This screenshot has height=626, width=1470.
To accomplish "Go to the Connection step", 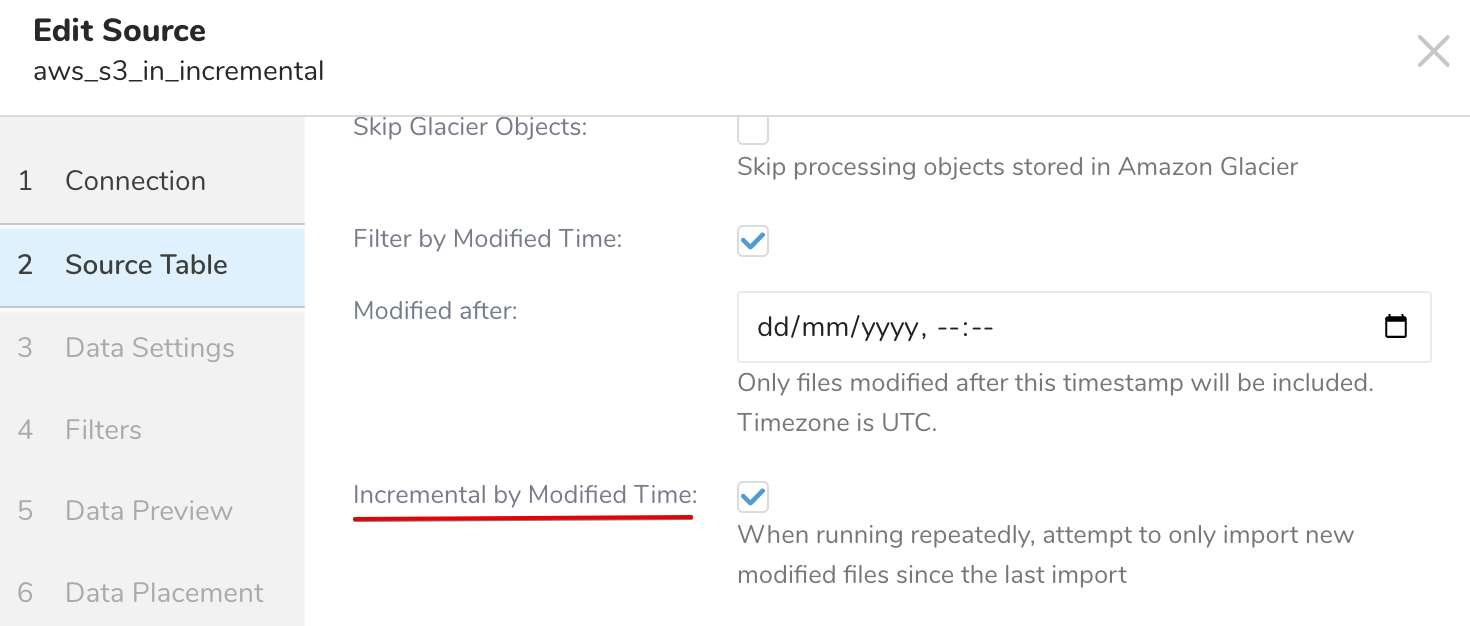I will 135,181.
